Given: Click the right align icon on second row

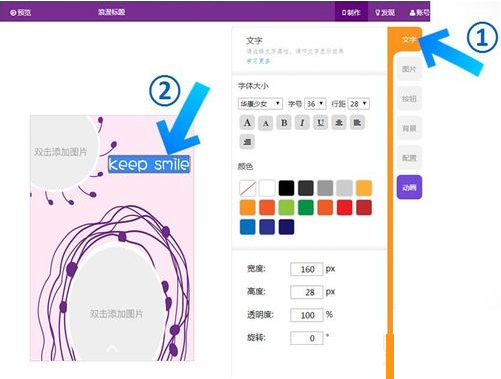Looking at the screenshot, I should point(247,142).
